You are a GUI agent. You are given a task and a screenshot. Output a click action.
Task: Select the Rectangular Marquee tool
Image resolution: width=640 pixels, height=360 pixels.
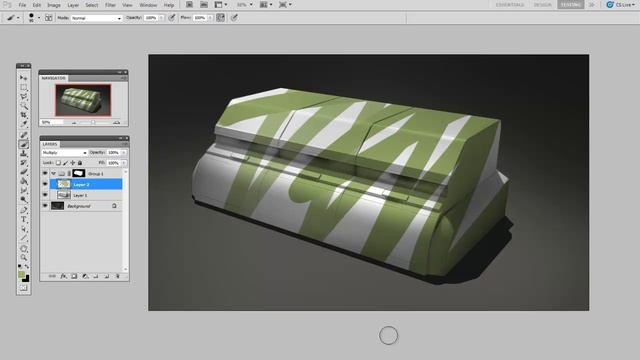point(24,87)
